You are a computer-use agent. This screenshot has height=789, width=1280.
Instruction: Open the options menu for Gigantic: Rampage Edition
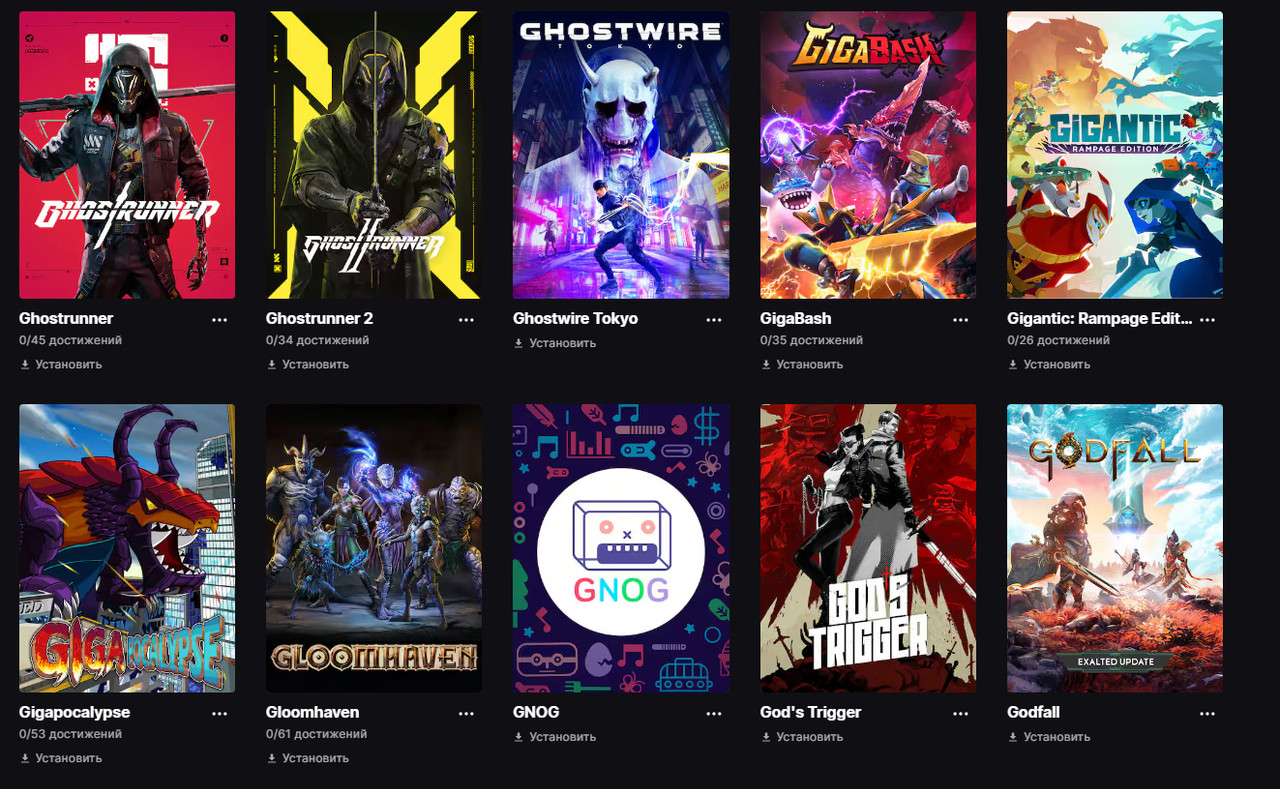click(x=1208, y=320)
